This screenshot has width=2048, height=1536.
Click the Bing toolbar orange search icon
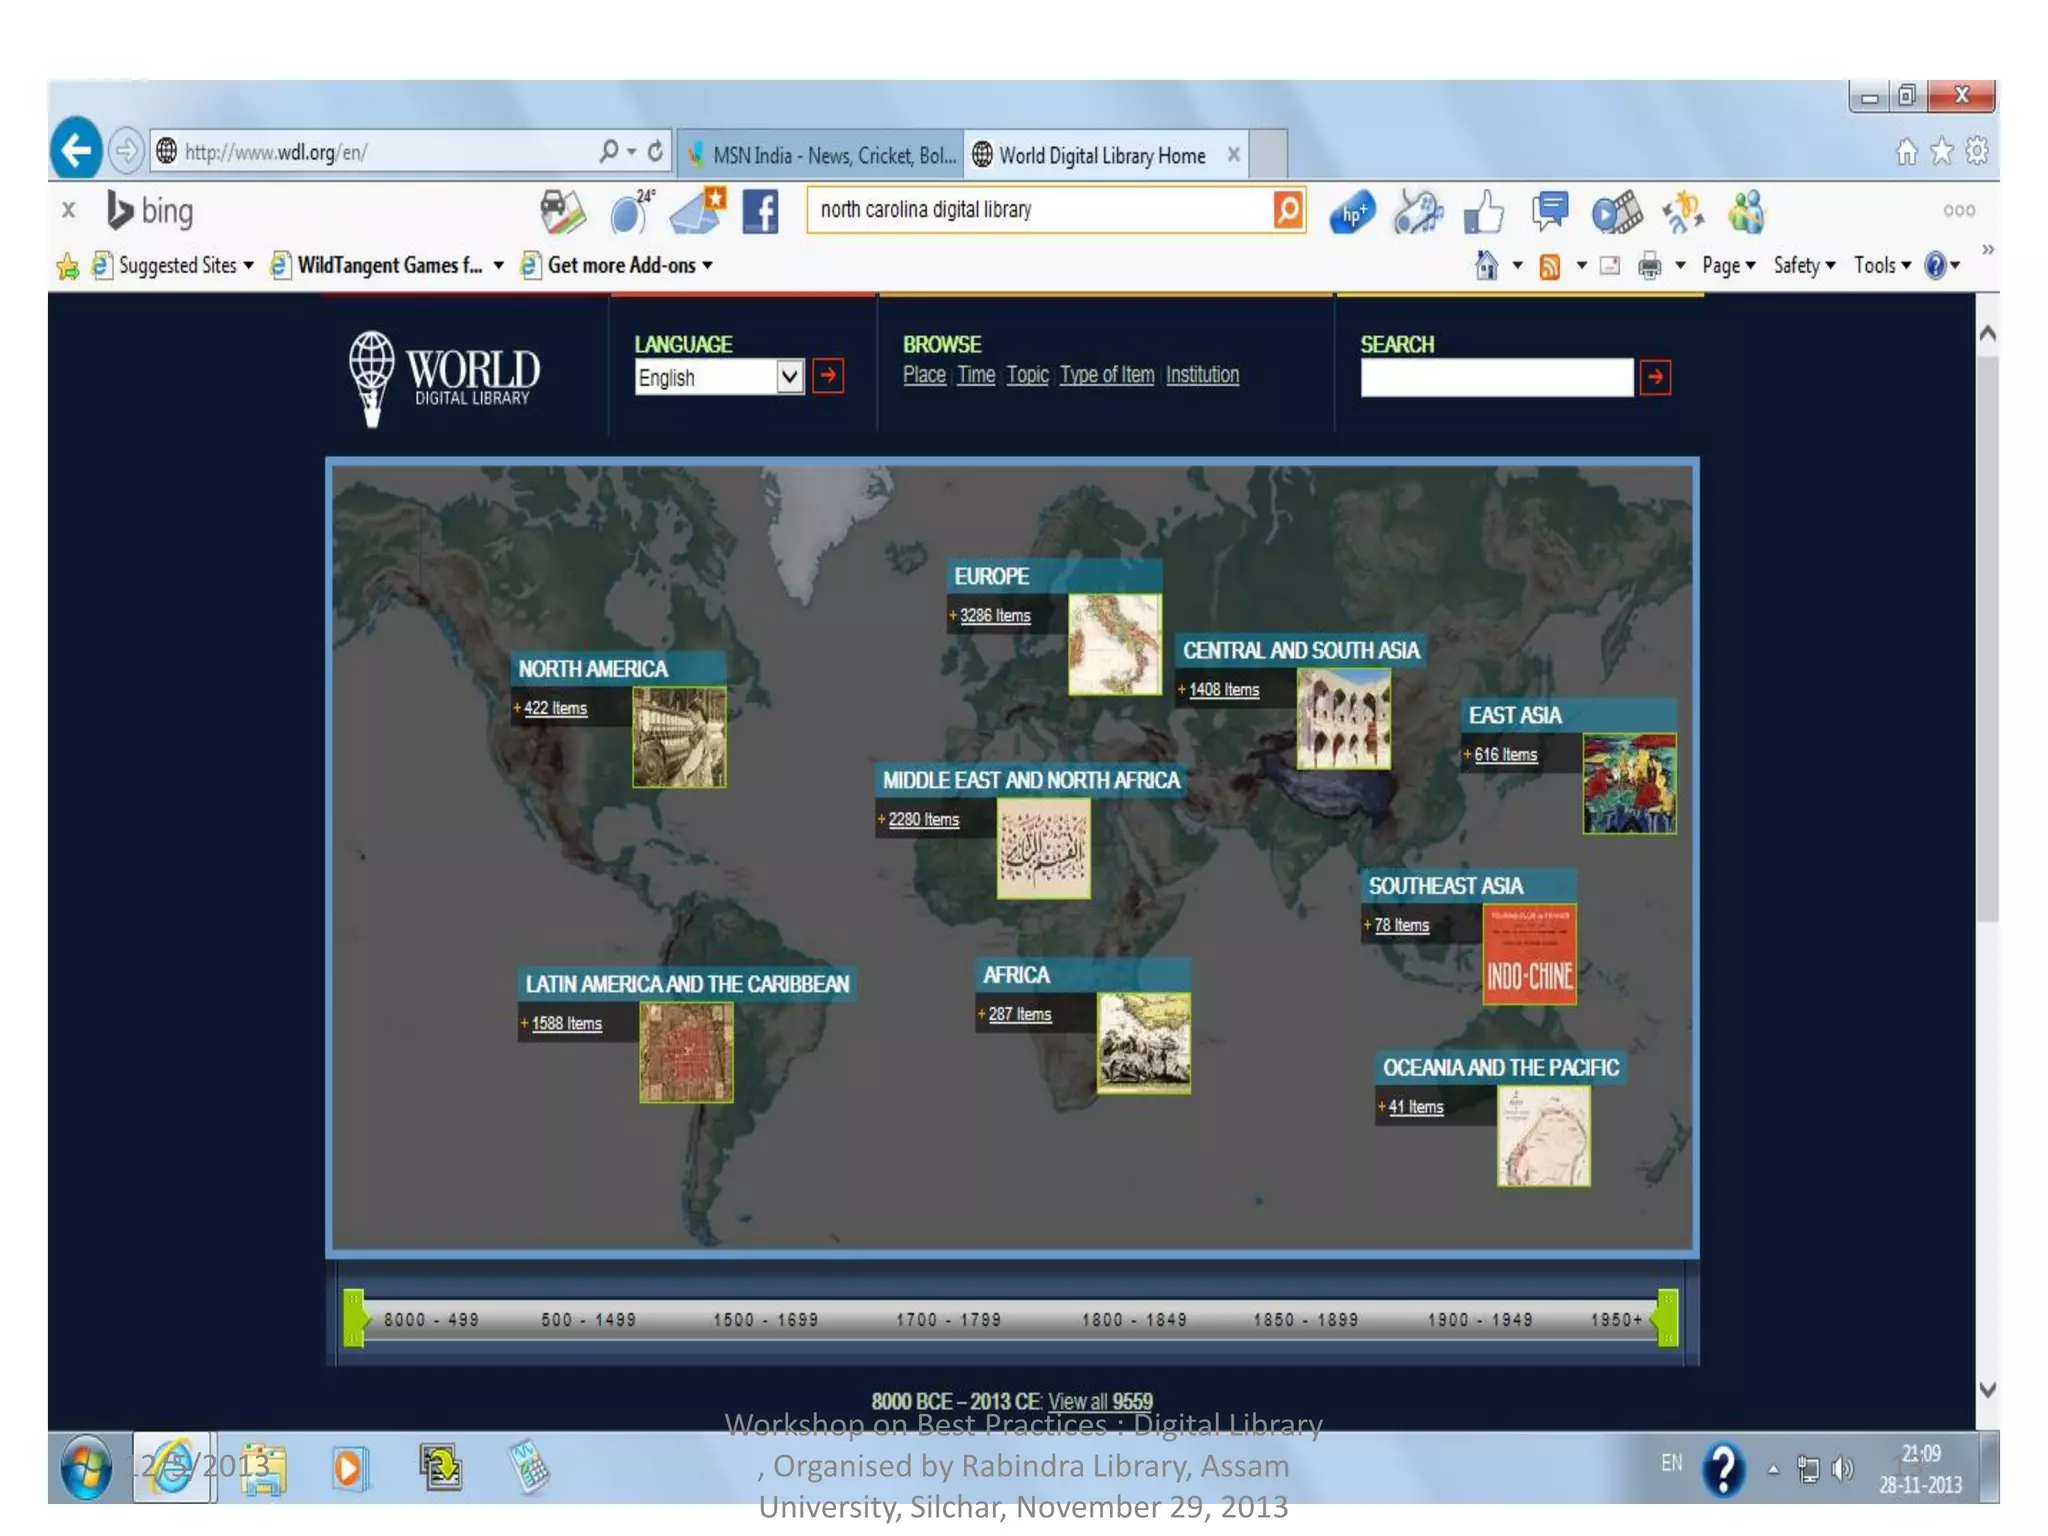1288,210
